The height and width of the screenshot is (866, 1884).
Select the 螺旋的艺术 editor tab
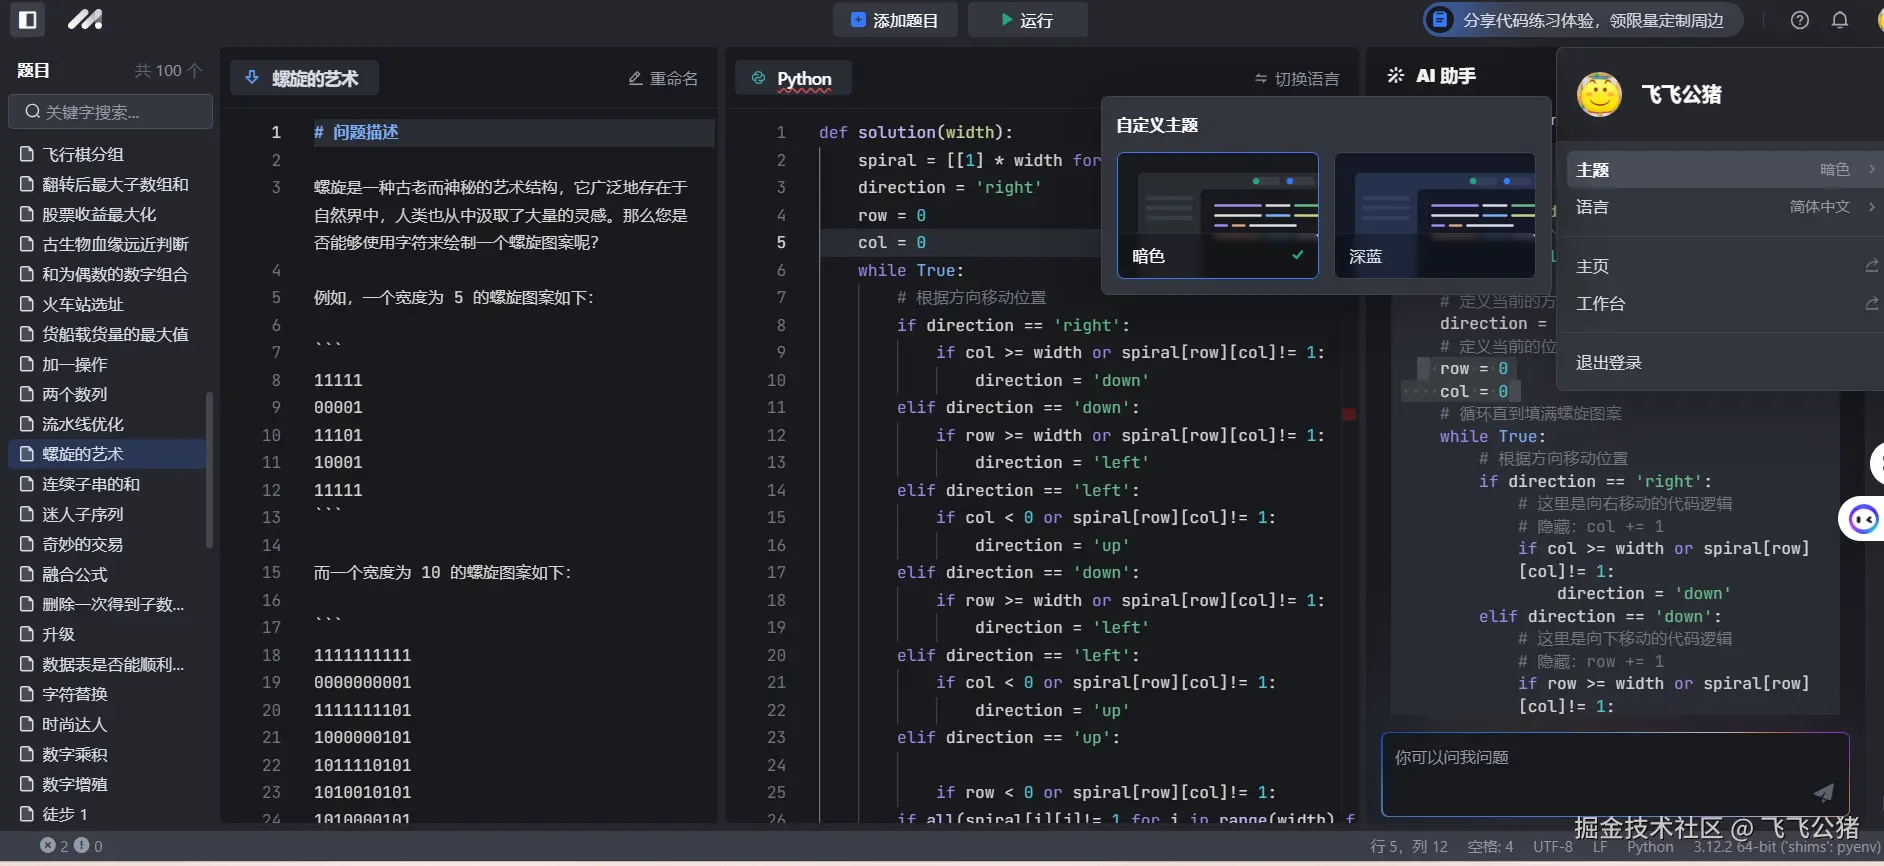coord(305,78)
